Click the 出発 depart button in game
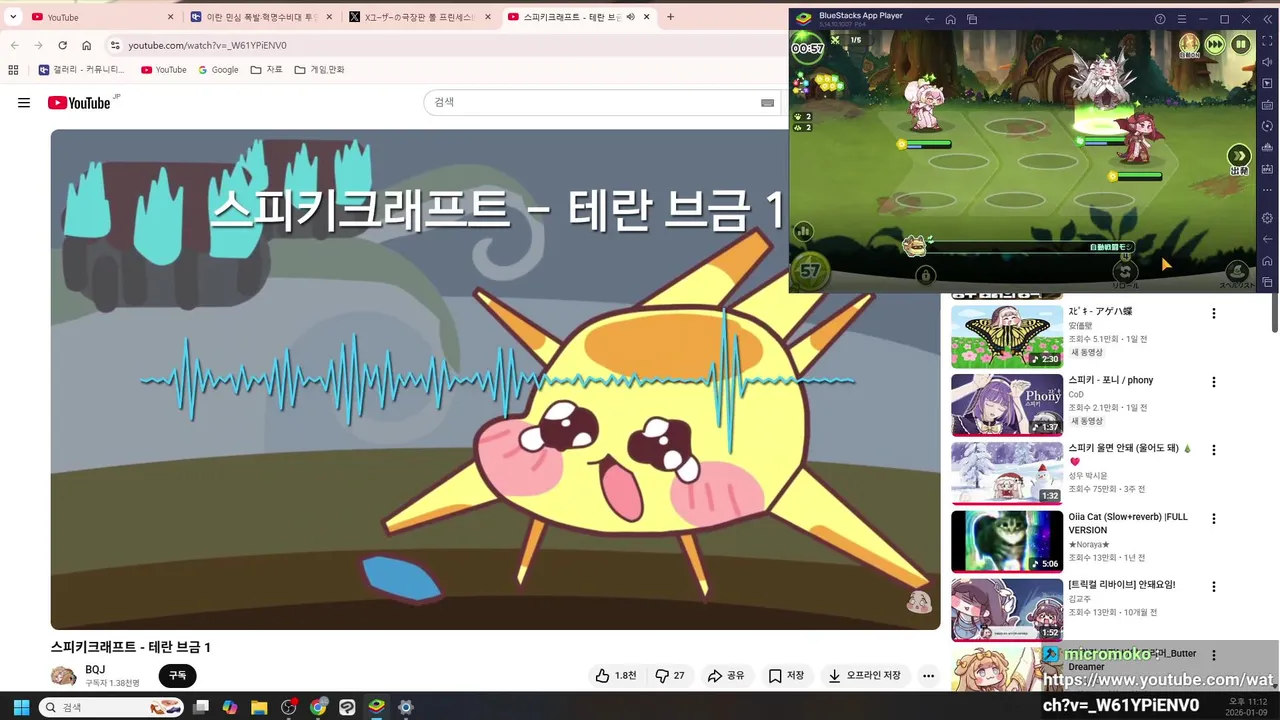The image size is (1280, 720). tap(1239, 159)
